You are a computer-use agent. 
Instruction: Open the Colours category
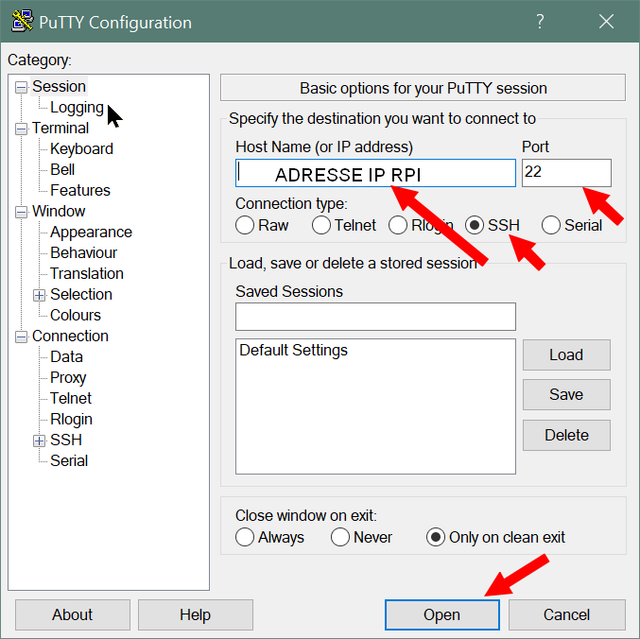click(76, 315)
